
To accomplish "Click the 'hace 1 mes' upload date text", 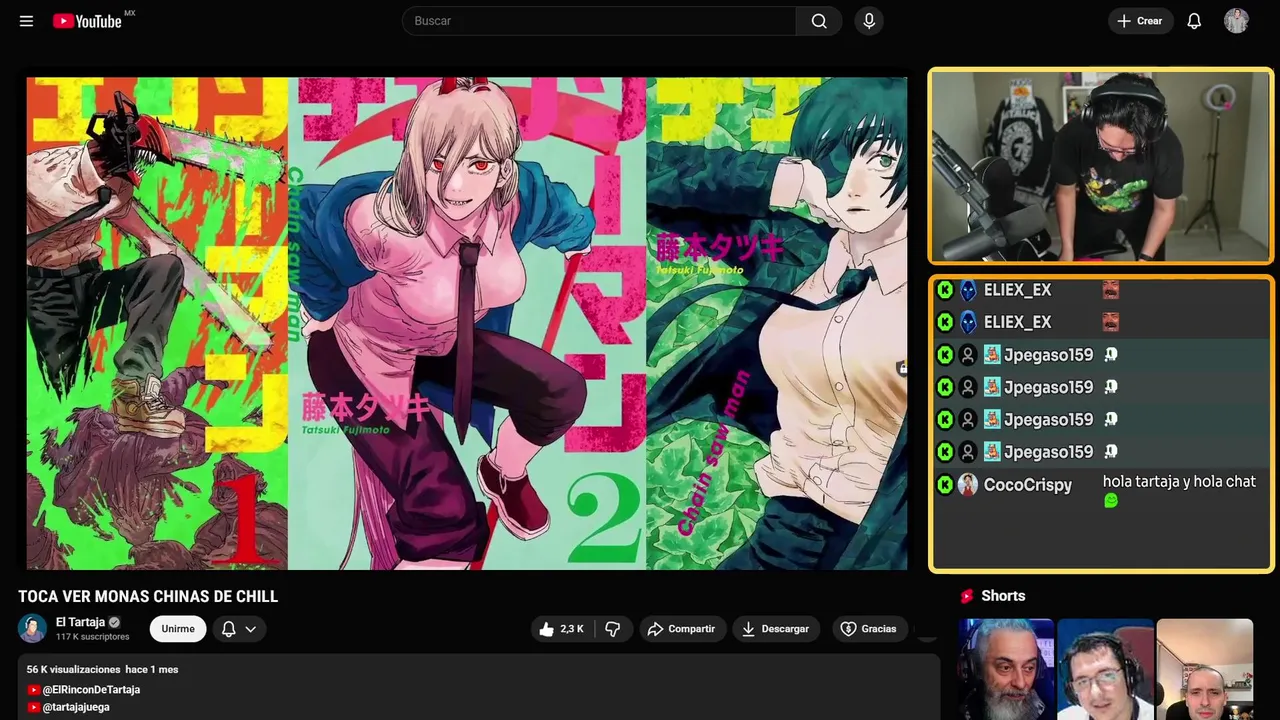I will tap(152, 669).
